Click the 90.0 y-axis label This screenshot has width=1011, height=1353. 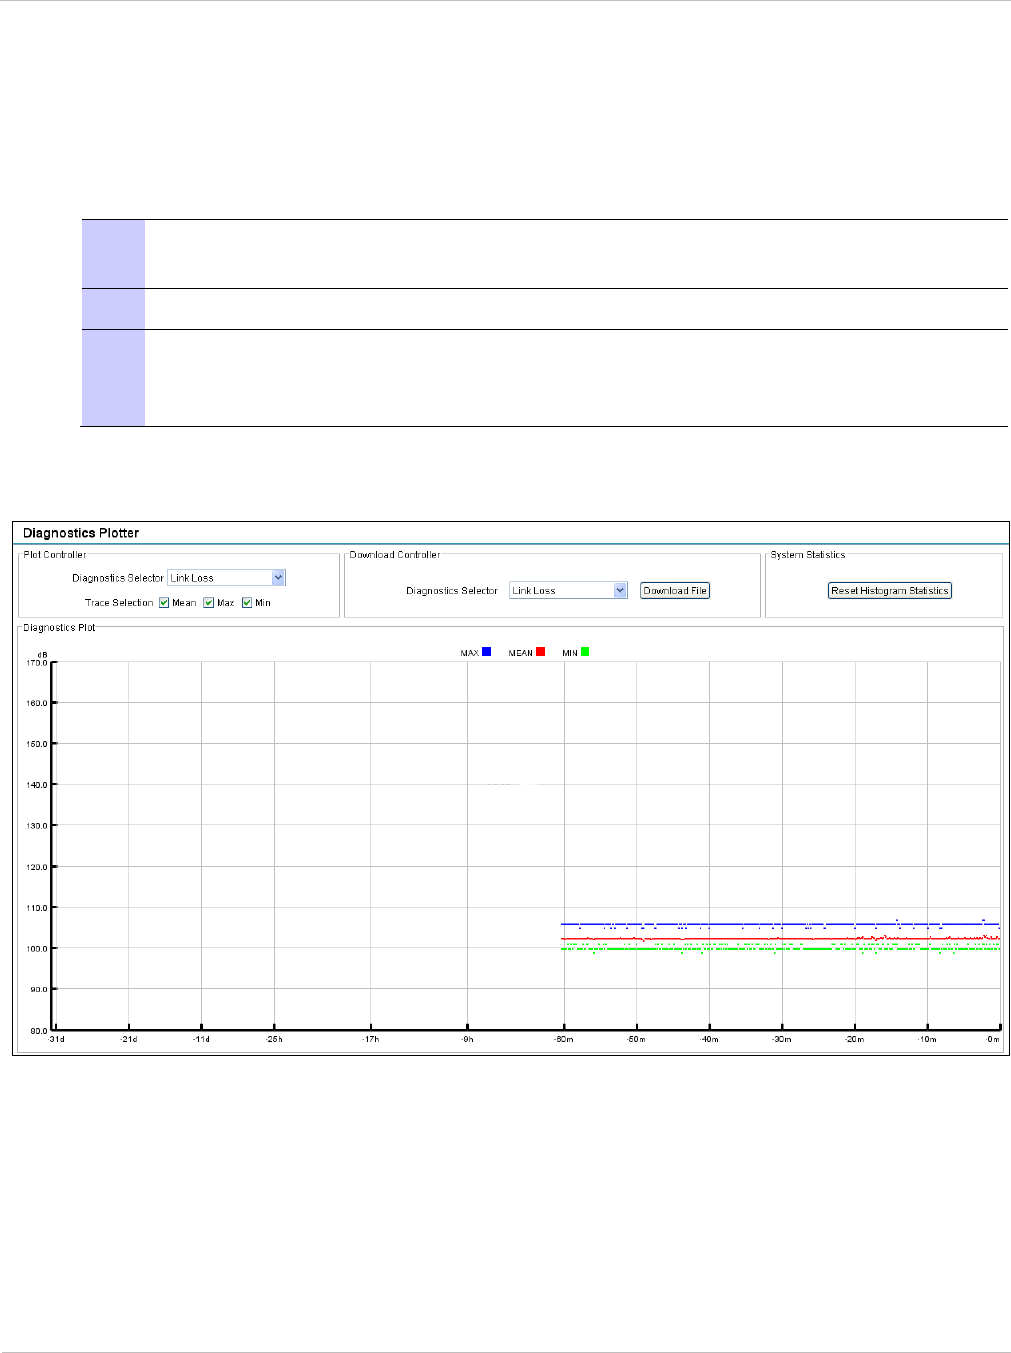(x=39, y=990)
